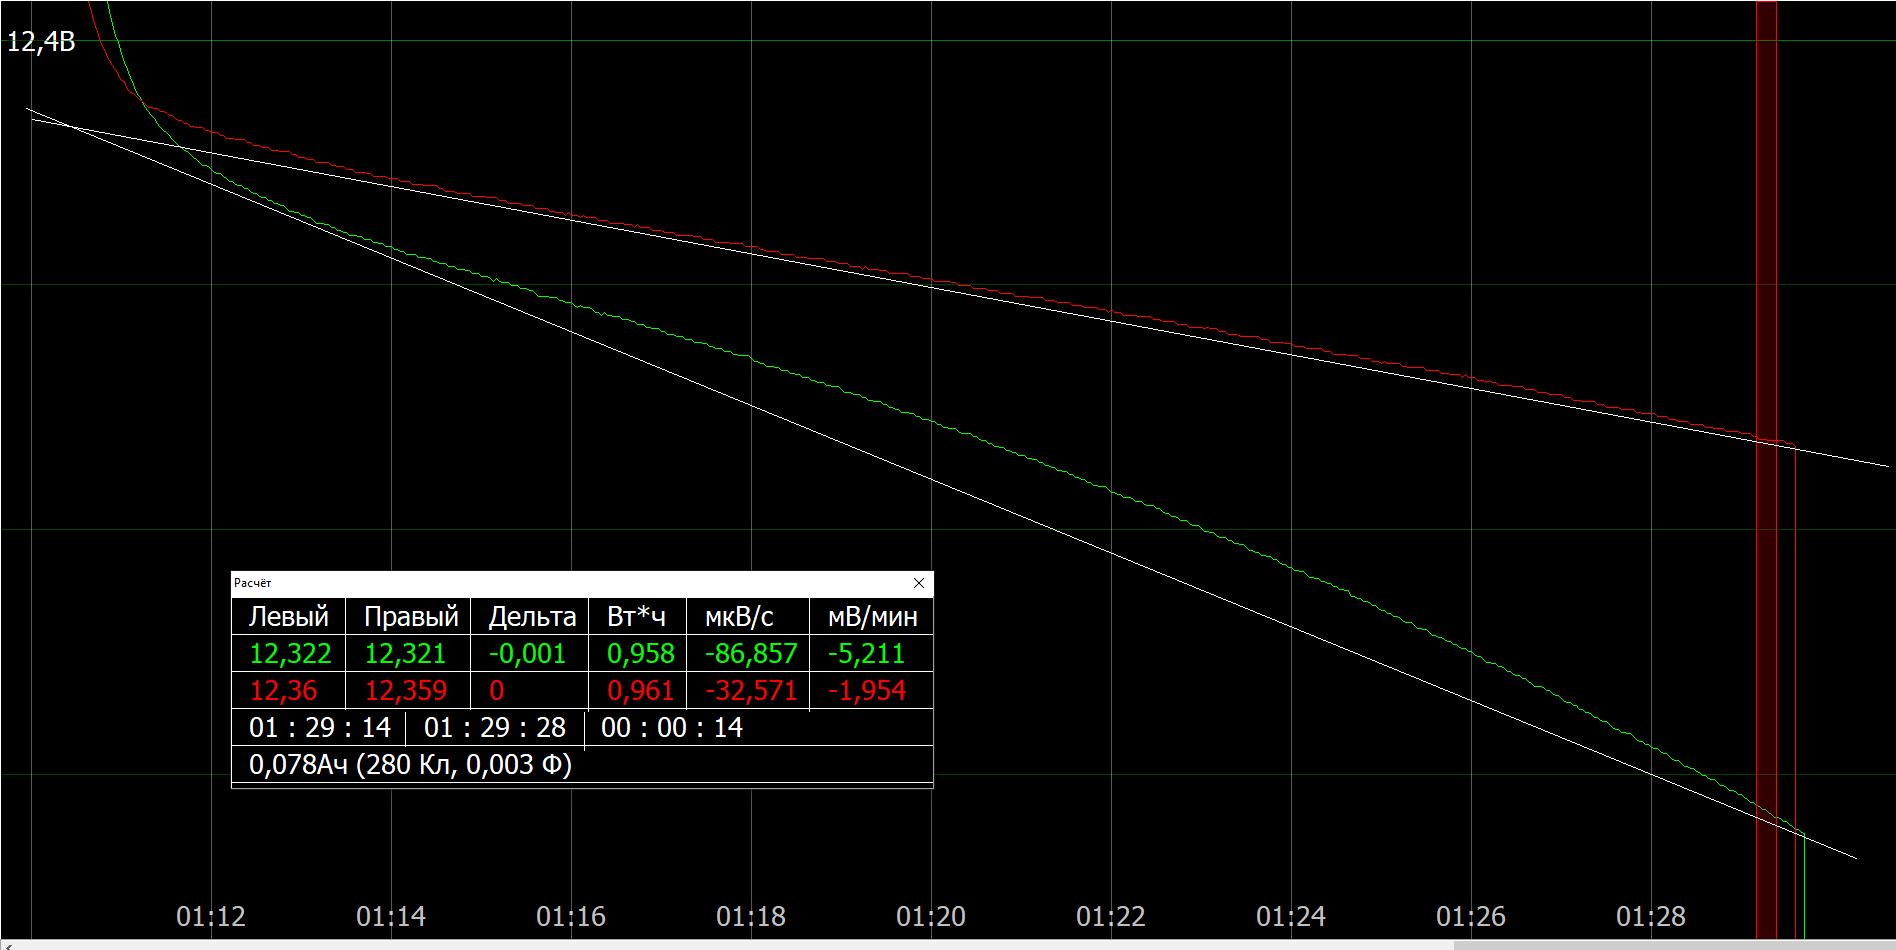The height and width of the screenshot is (950, 1896).
Task: Click the Дельта column header
Action: [x=532, y=616]
